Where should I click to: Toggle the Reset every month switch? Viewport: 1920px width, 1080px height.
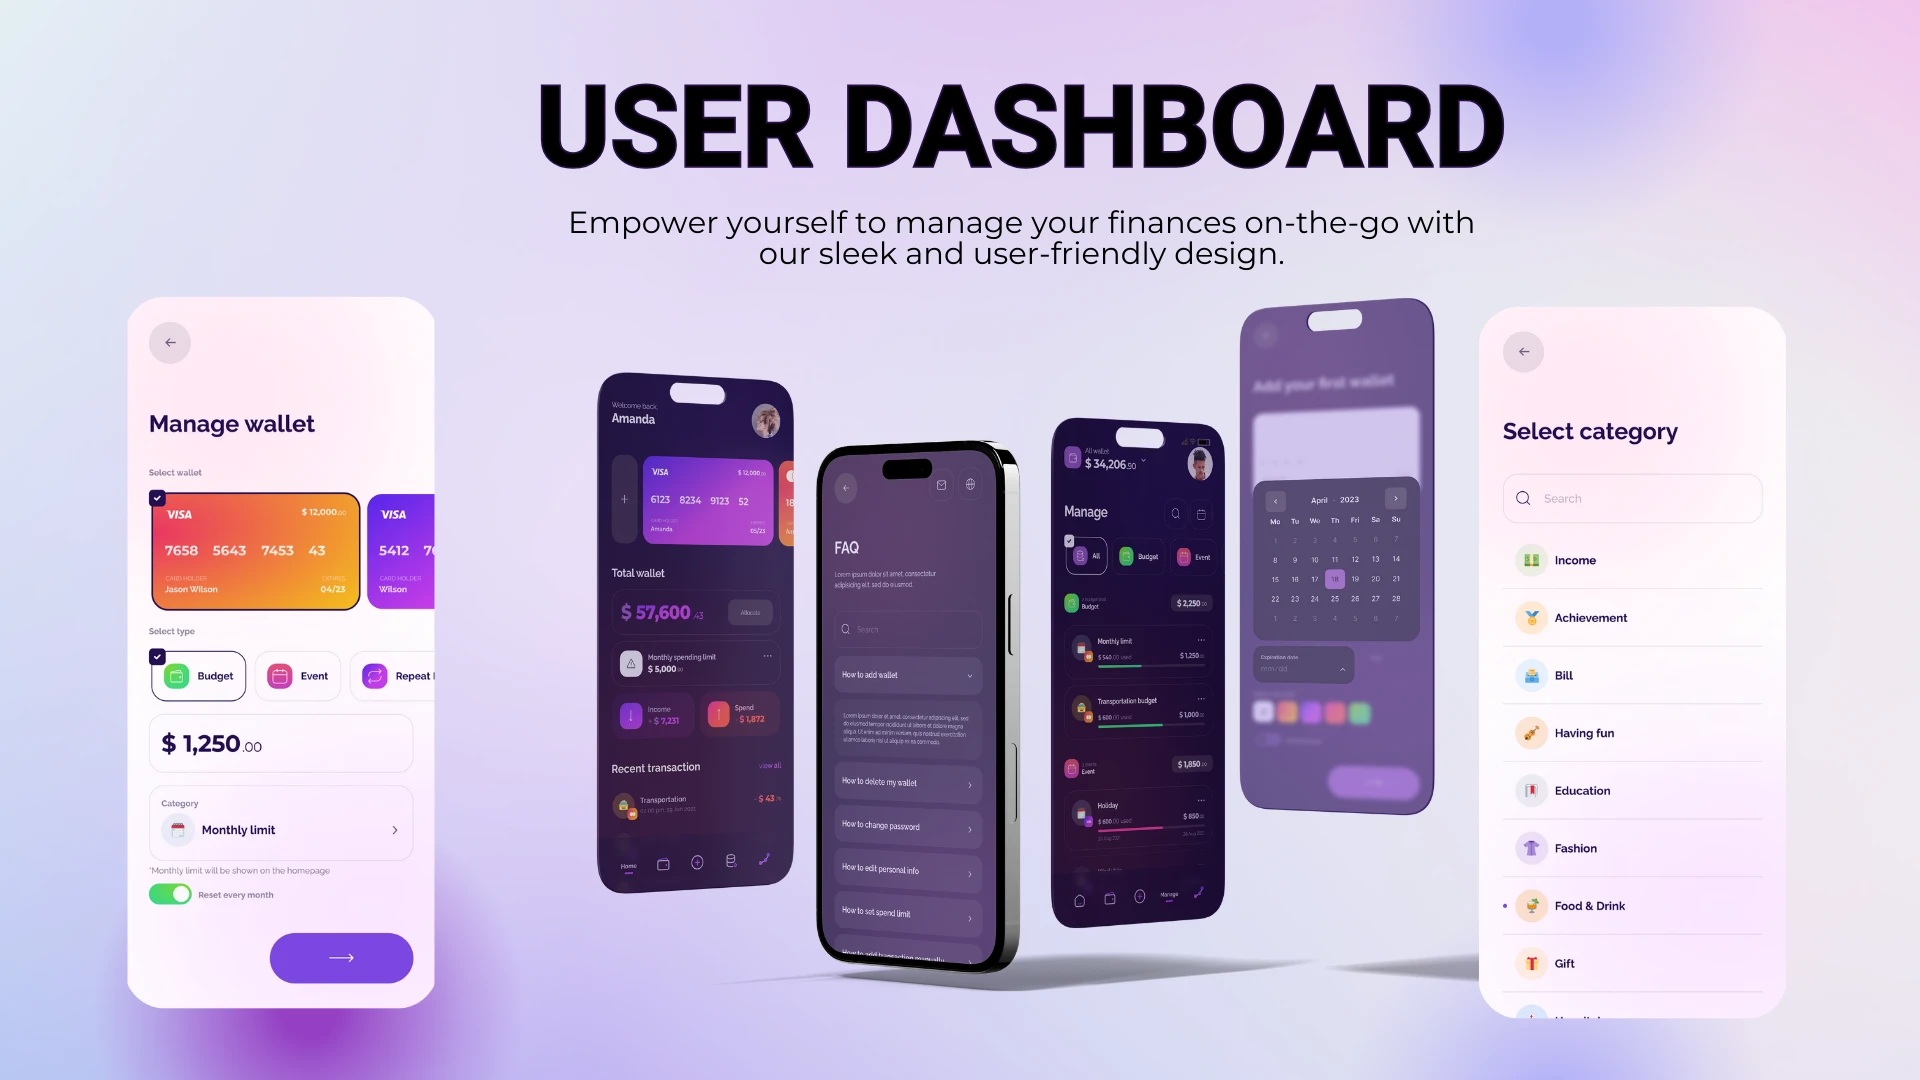169,894
